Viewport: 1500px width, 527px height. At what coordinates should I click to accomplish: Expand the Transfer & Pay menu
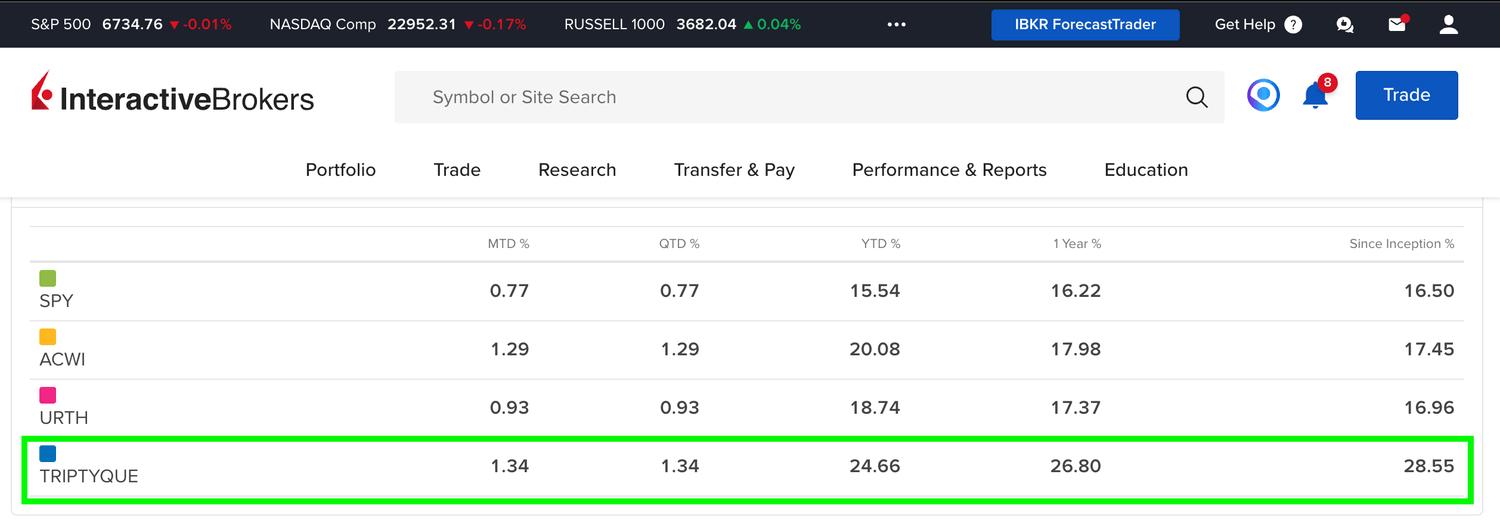pyautogui.click(x=734, y=170)
